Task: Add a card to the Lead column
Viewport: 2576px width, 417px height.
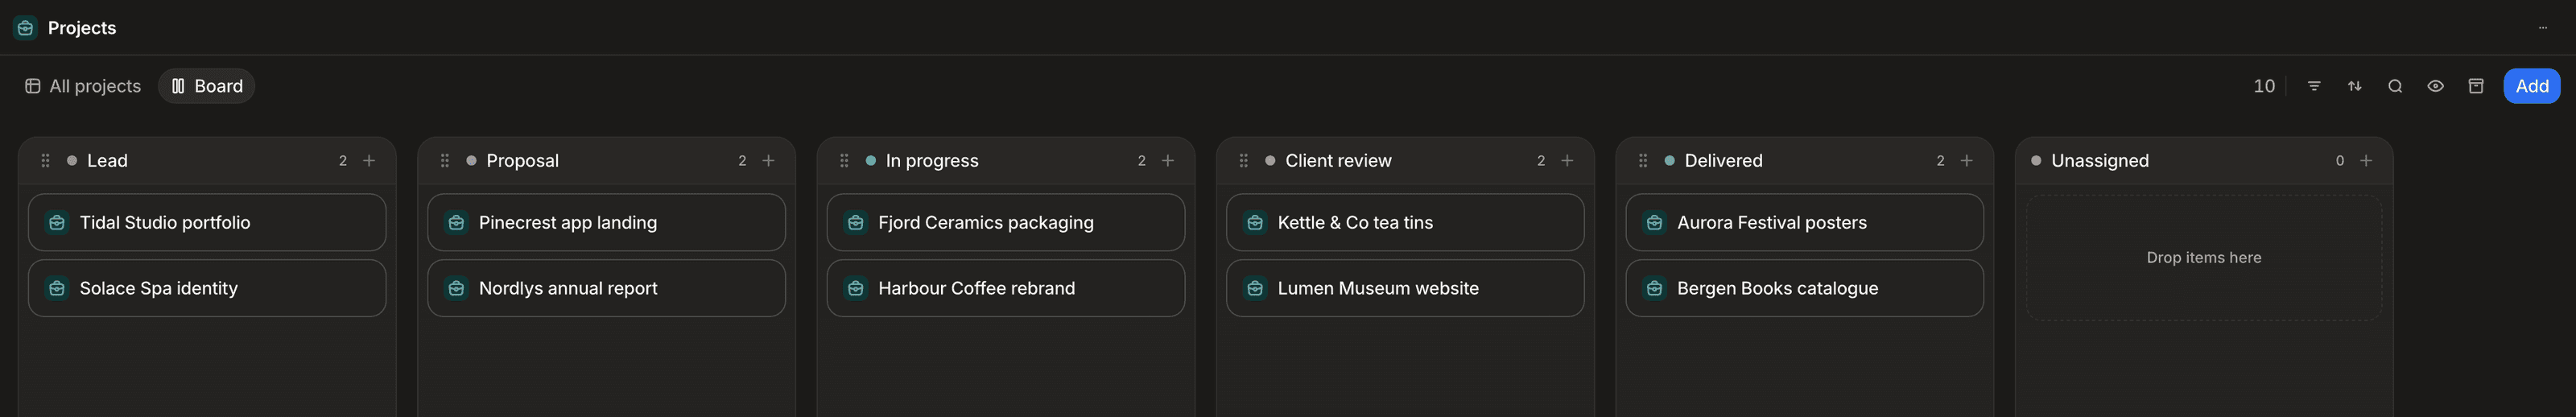Action: 369,161
